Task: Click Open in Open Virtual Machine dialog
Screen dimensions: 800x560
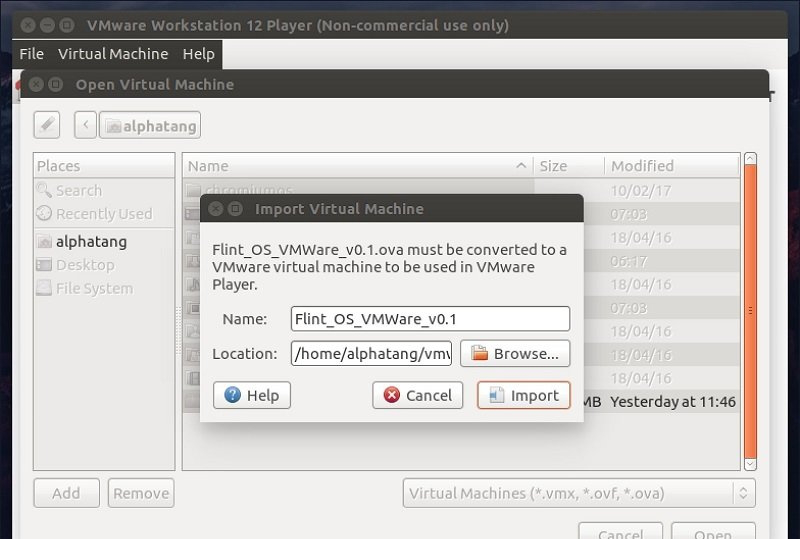Action: [713, 531]
